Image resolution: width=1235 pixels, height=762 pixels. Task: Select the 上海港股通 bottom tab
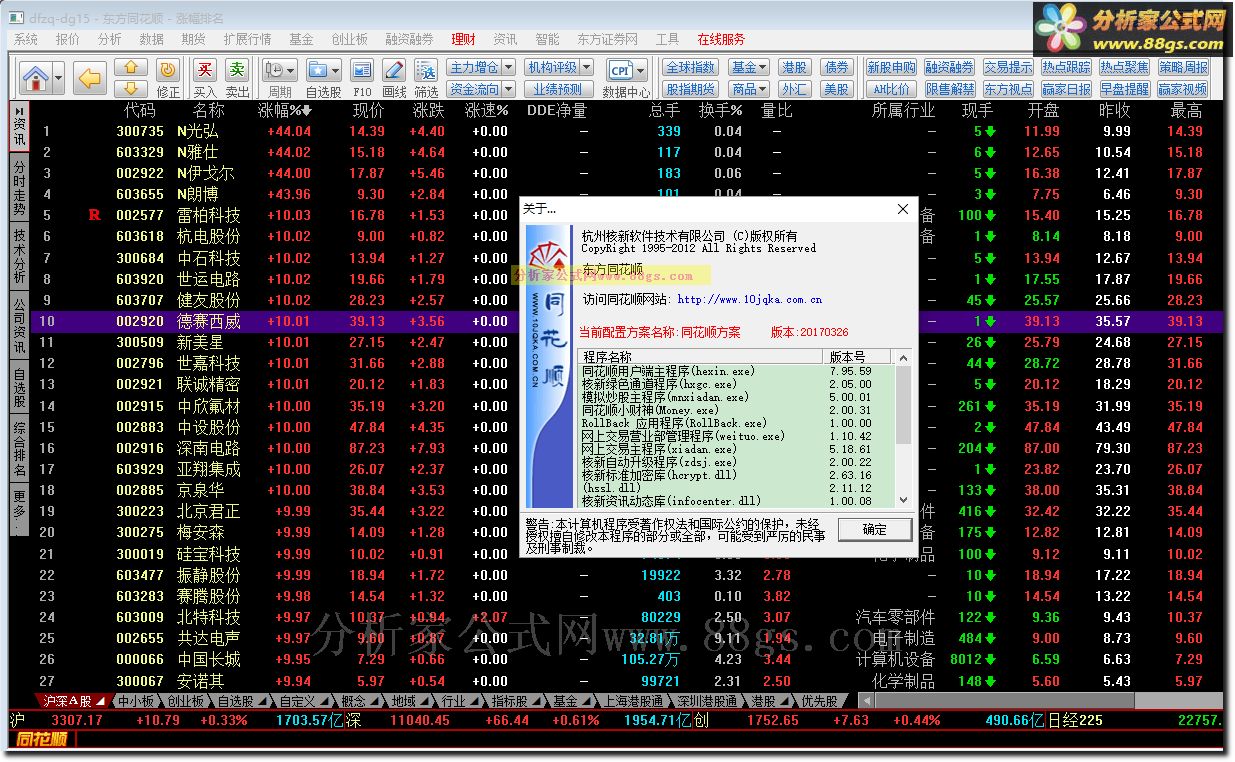tap(632, 701)
